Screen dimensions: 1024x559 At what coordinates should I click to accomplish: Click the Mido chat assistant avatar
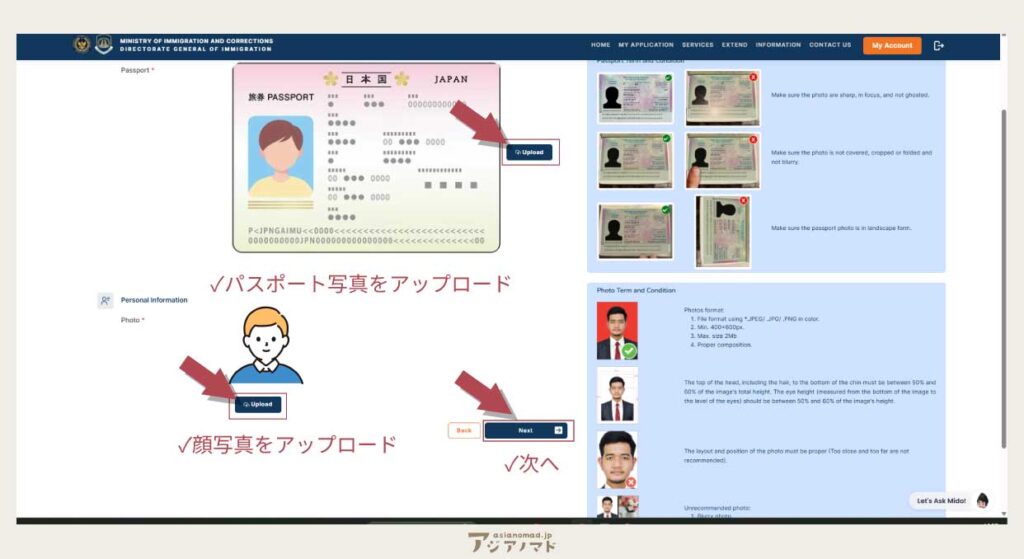tap(982, 500)
